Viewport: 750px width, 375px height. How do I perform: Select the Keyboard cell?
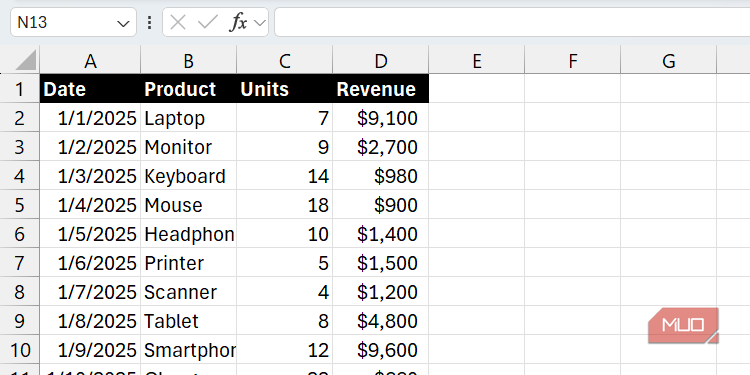pyautogui.click(x=188, y=176)
